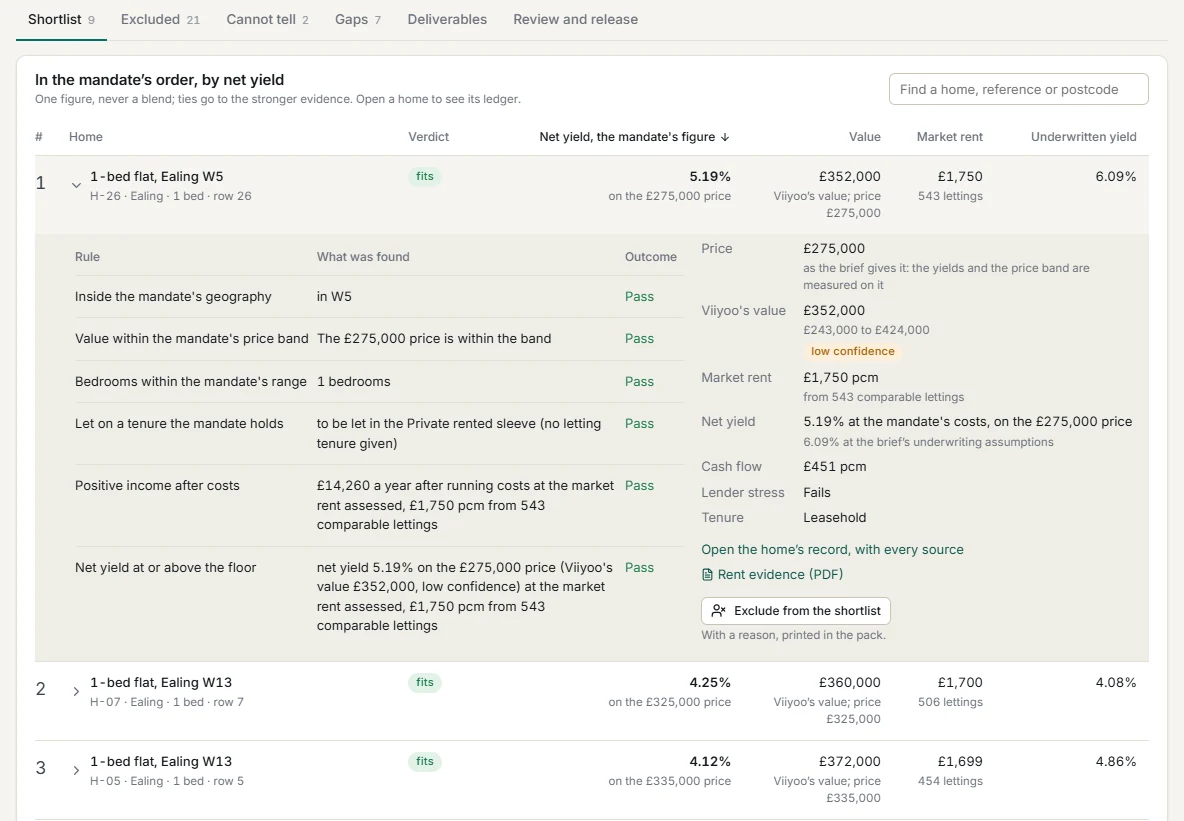Go to the Review and release tab
This screenshot has height=821, width=1184.
click(575, 20)
